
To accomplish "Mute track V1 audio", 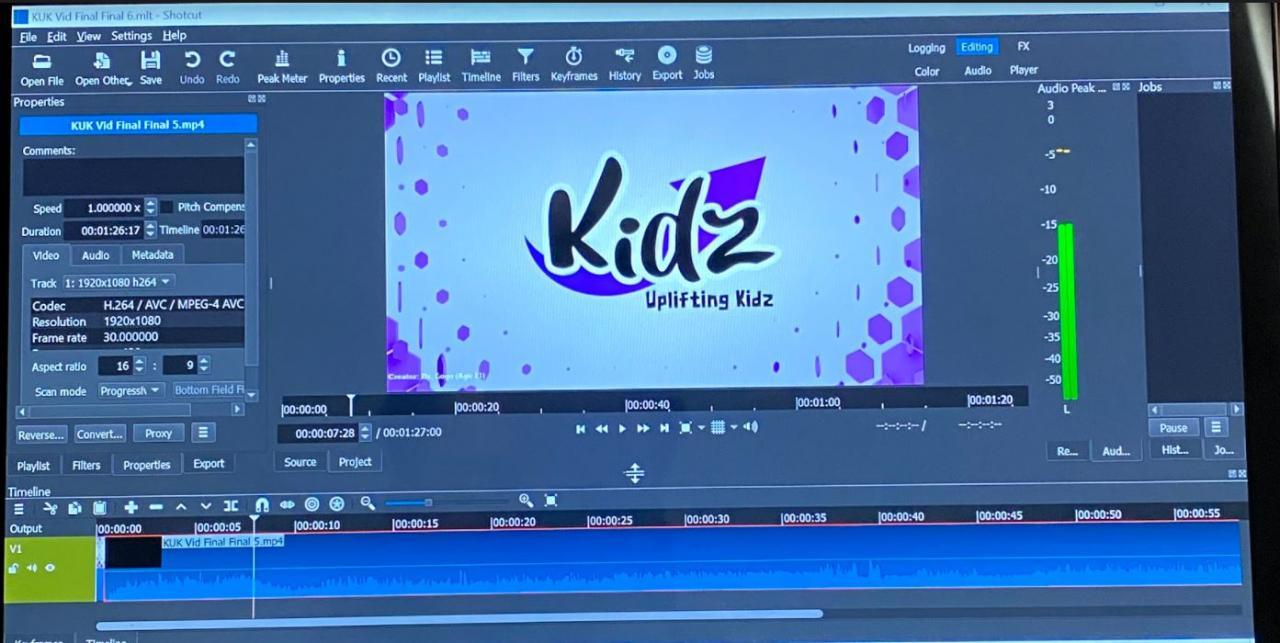I will pos(32,568).
